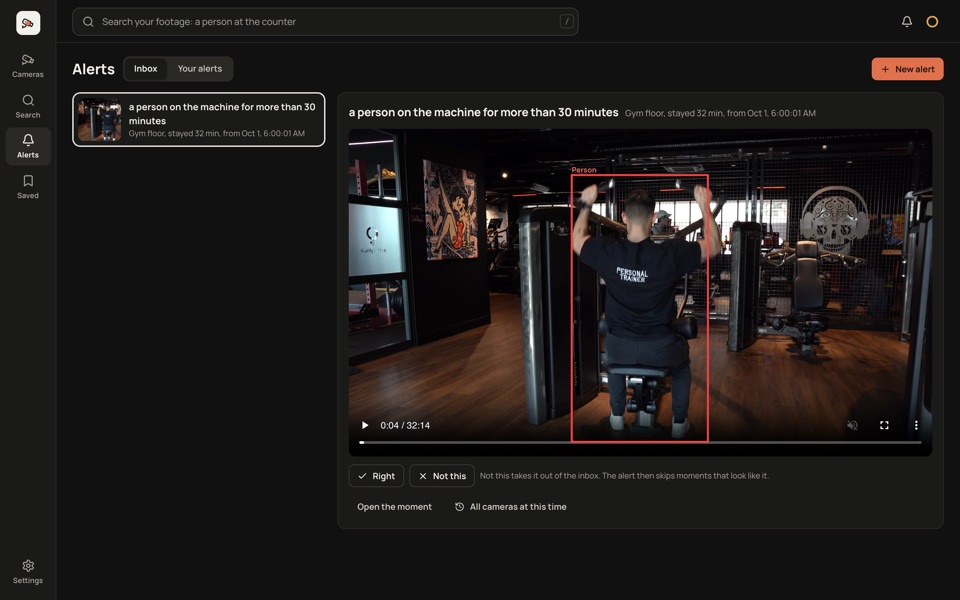Unmute the video audio
Screen dimensions: 960x600
(852, 425)
